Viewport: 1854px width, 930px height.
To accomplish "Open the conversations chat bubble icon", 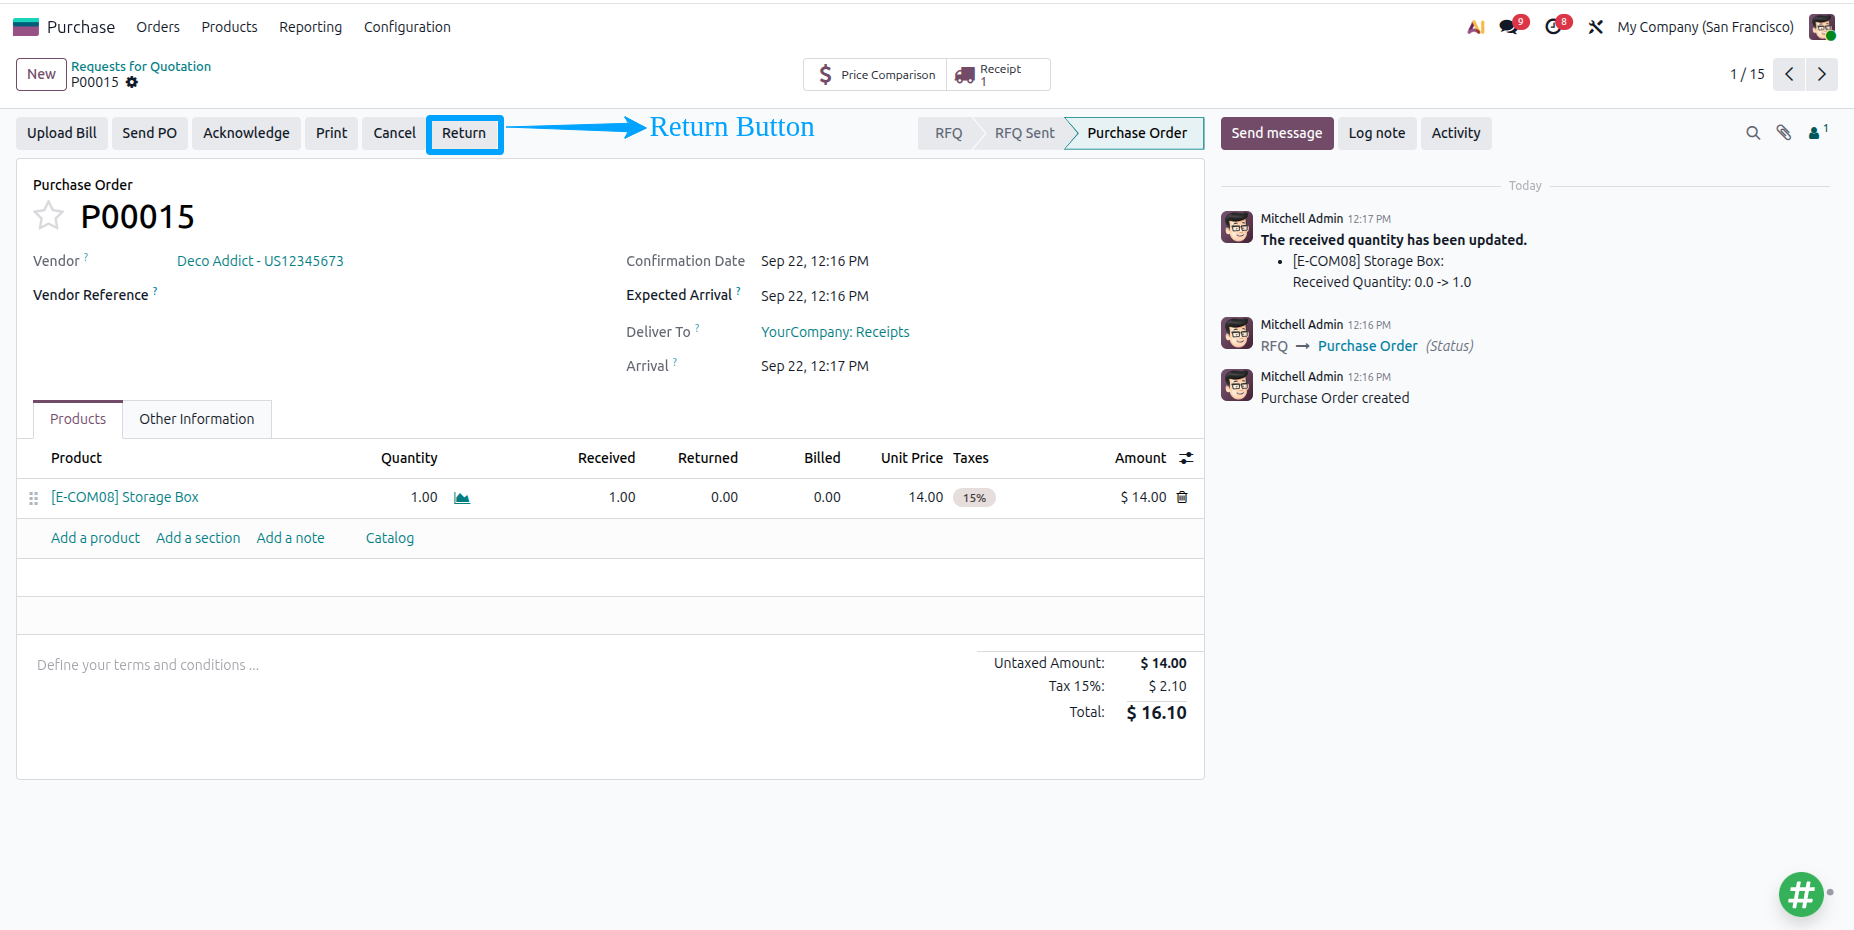I will point(1509,27).
